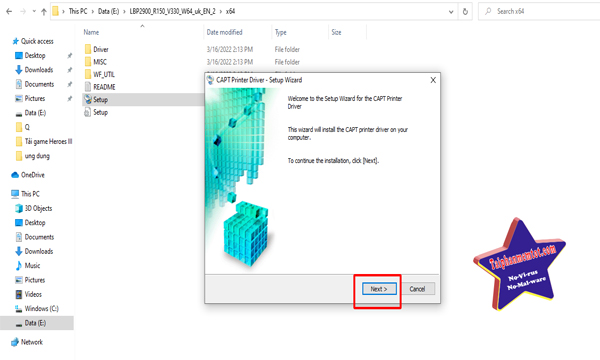Click the Next button in Setup Wizard
The width and height of the screenshot is (600, 360).
pyautogui.click(x=379, y=289)
